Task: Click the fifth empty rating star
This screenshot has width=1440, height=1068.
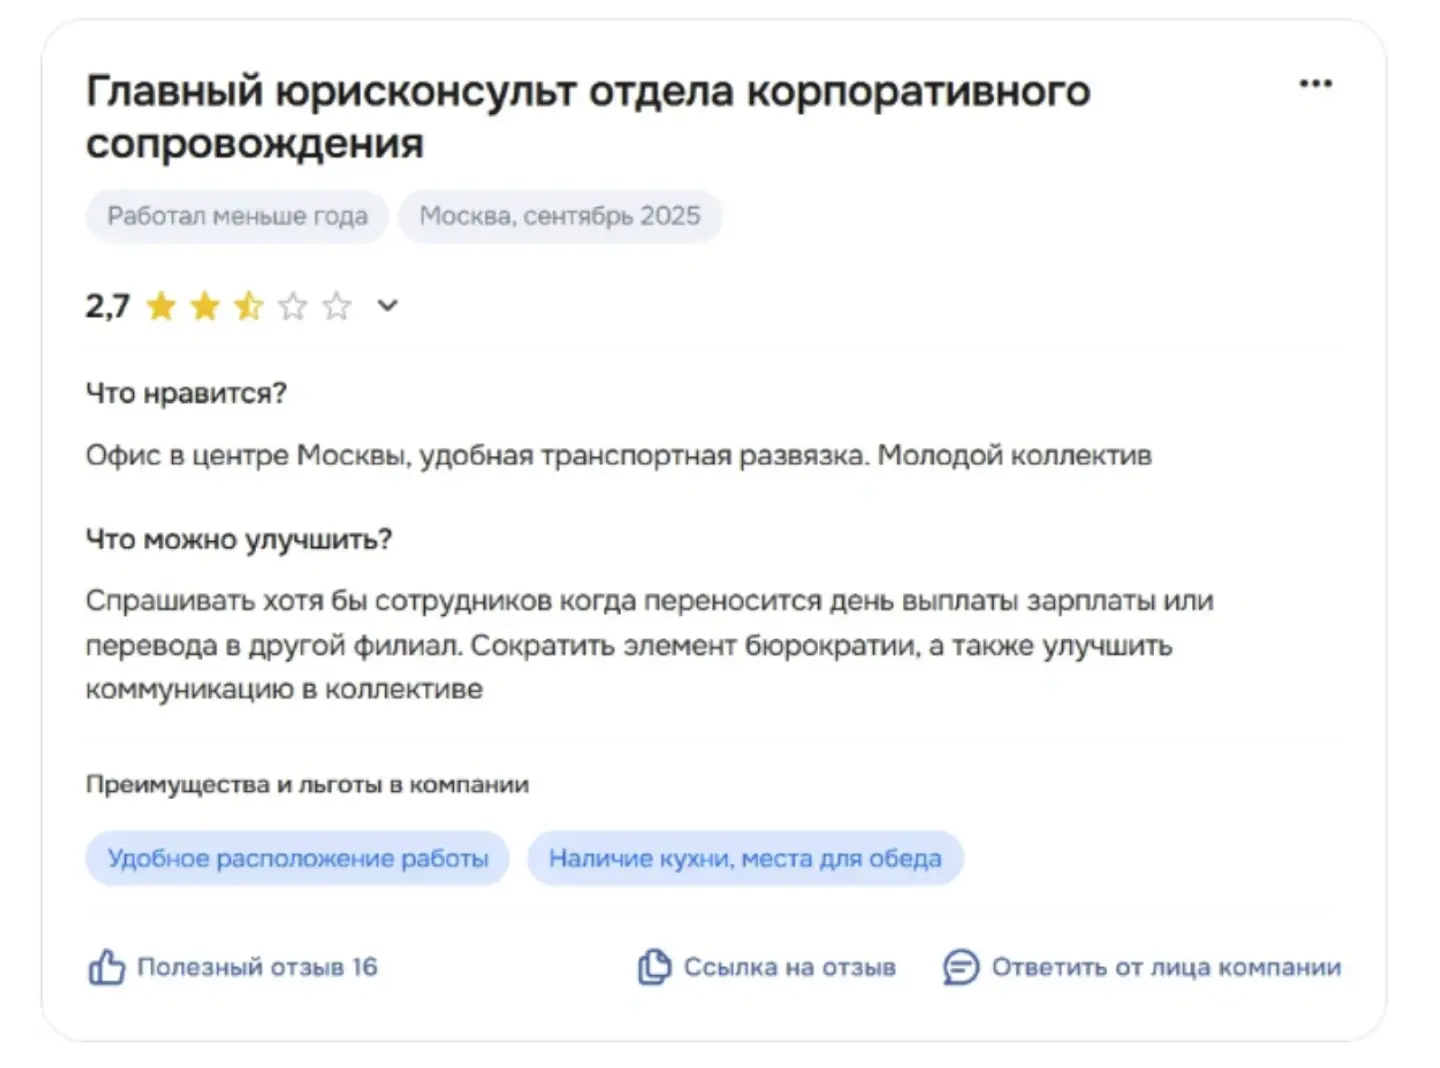Action: (337, 306)
